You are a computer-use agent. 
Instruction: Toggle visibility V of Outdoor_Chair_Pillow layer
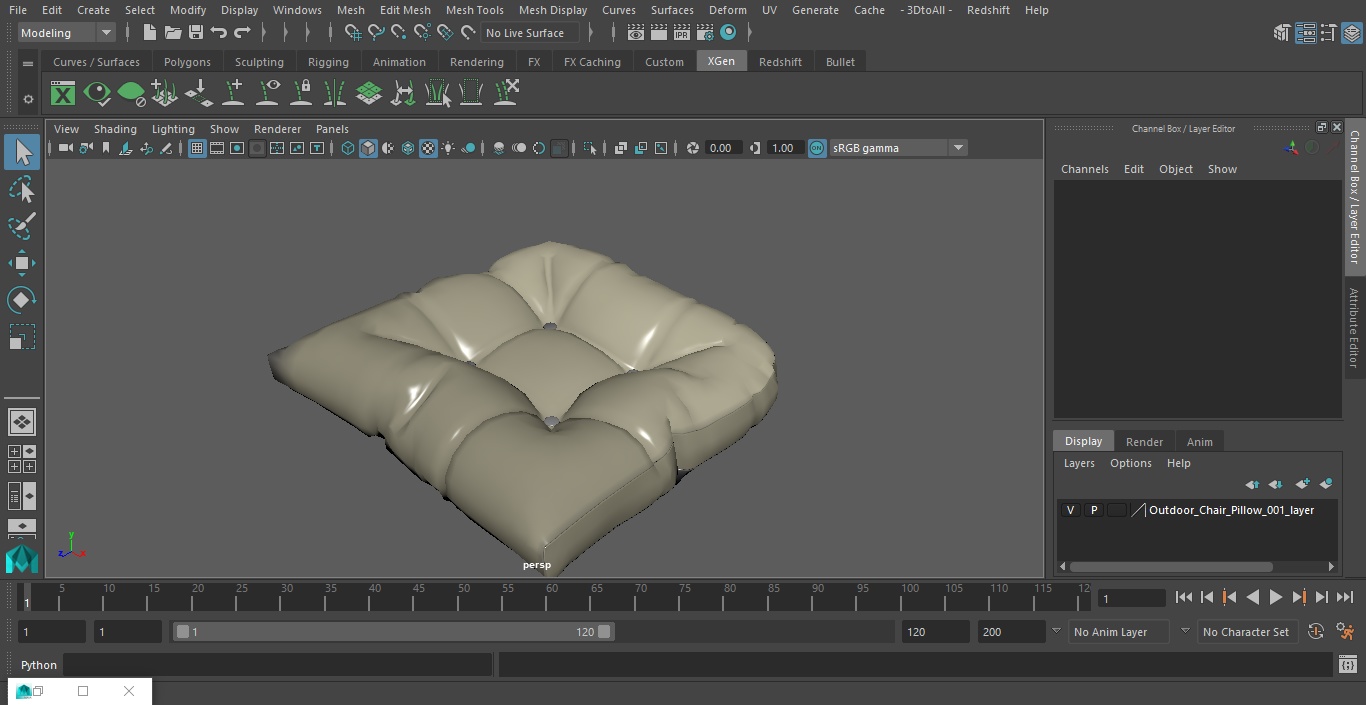tap(1070, 510)
